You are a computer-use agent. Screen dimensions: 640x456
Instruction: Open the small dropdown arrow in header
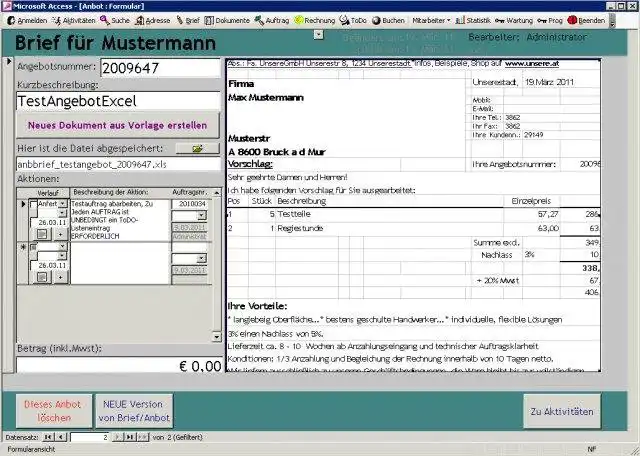coord(319,35)
